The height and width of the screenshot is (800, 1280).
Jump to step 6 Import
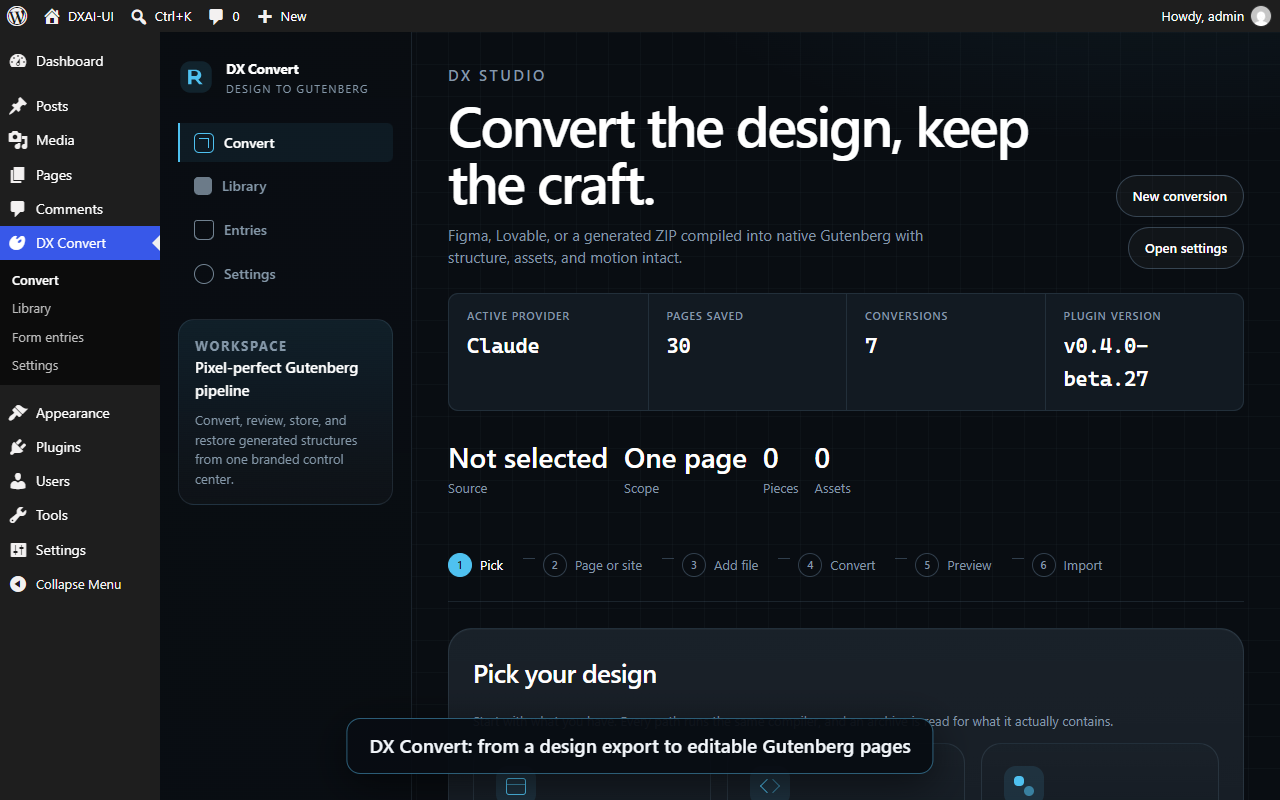coord(1068,565)
